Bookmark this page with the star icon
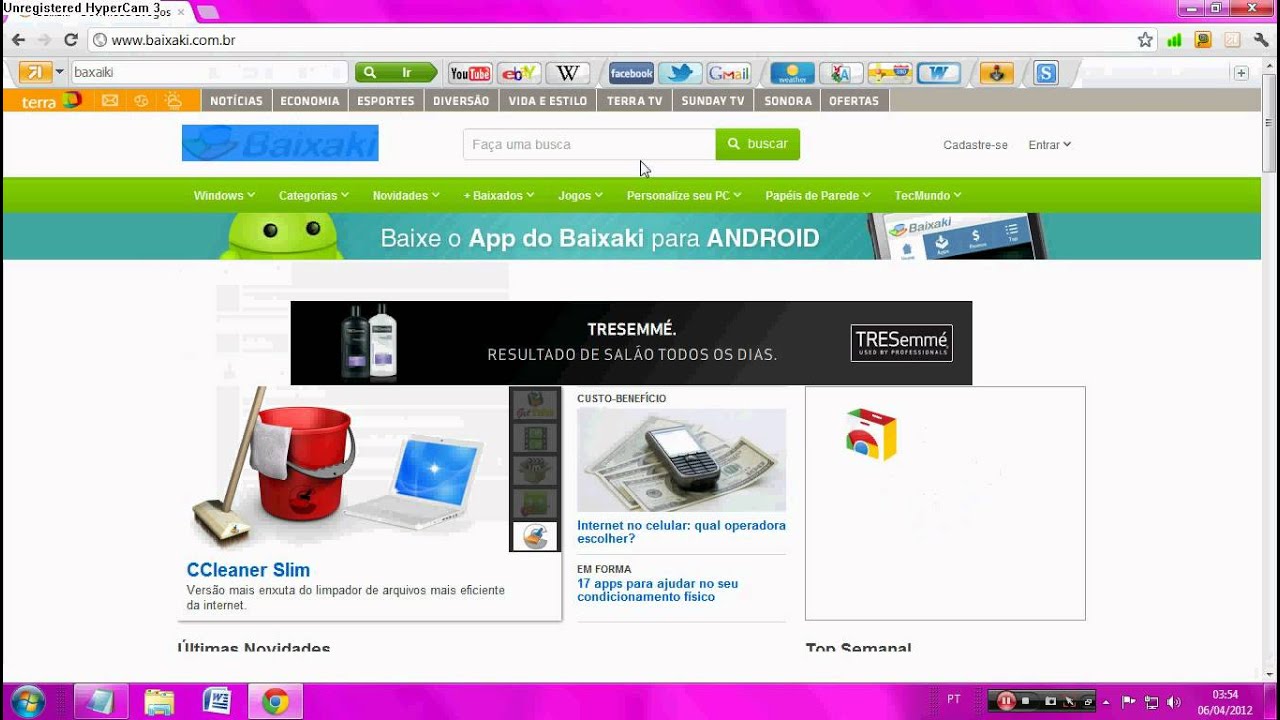Screen dimensions: 1280x720 click(x=1145, y=40)
